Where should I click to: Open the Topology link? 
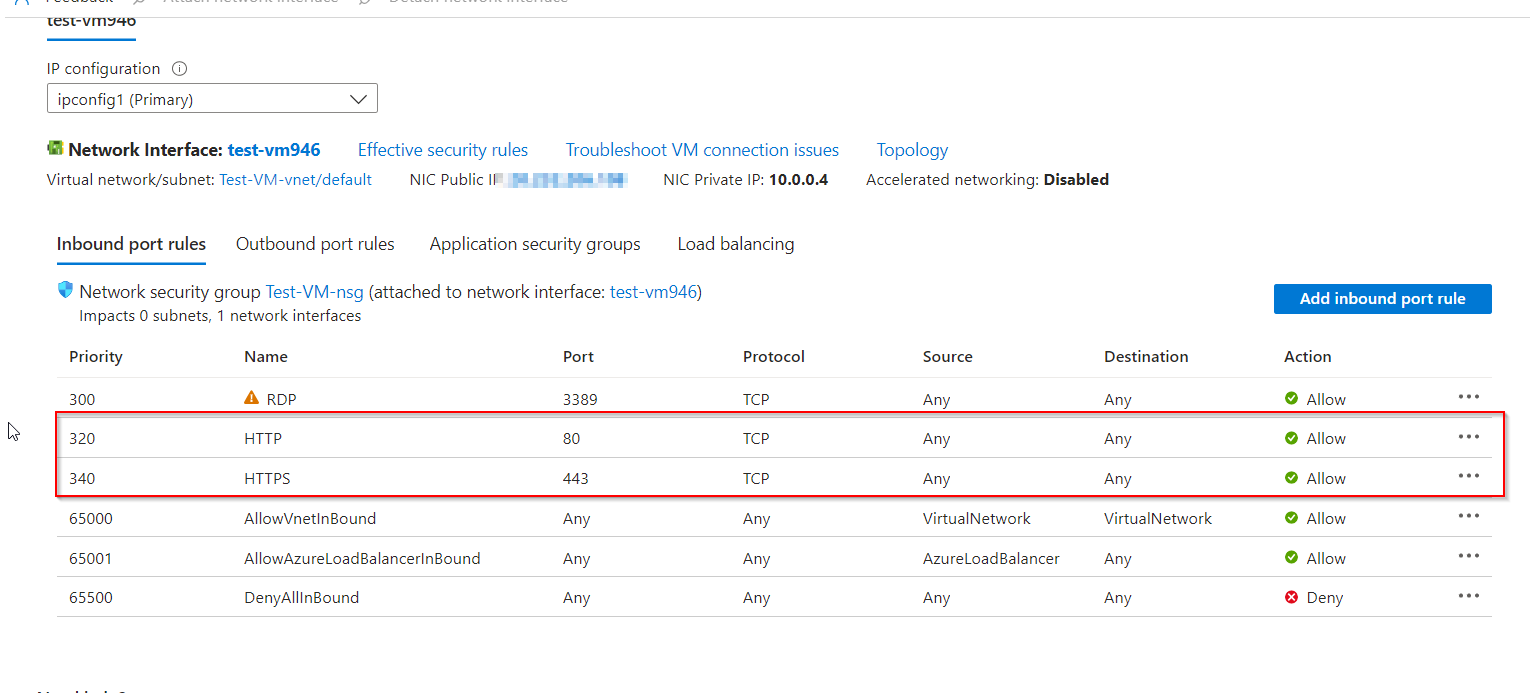[x=912, y=150]
